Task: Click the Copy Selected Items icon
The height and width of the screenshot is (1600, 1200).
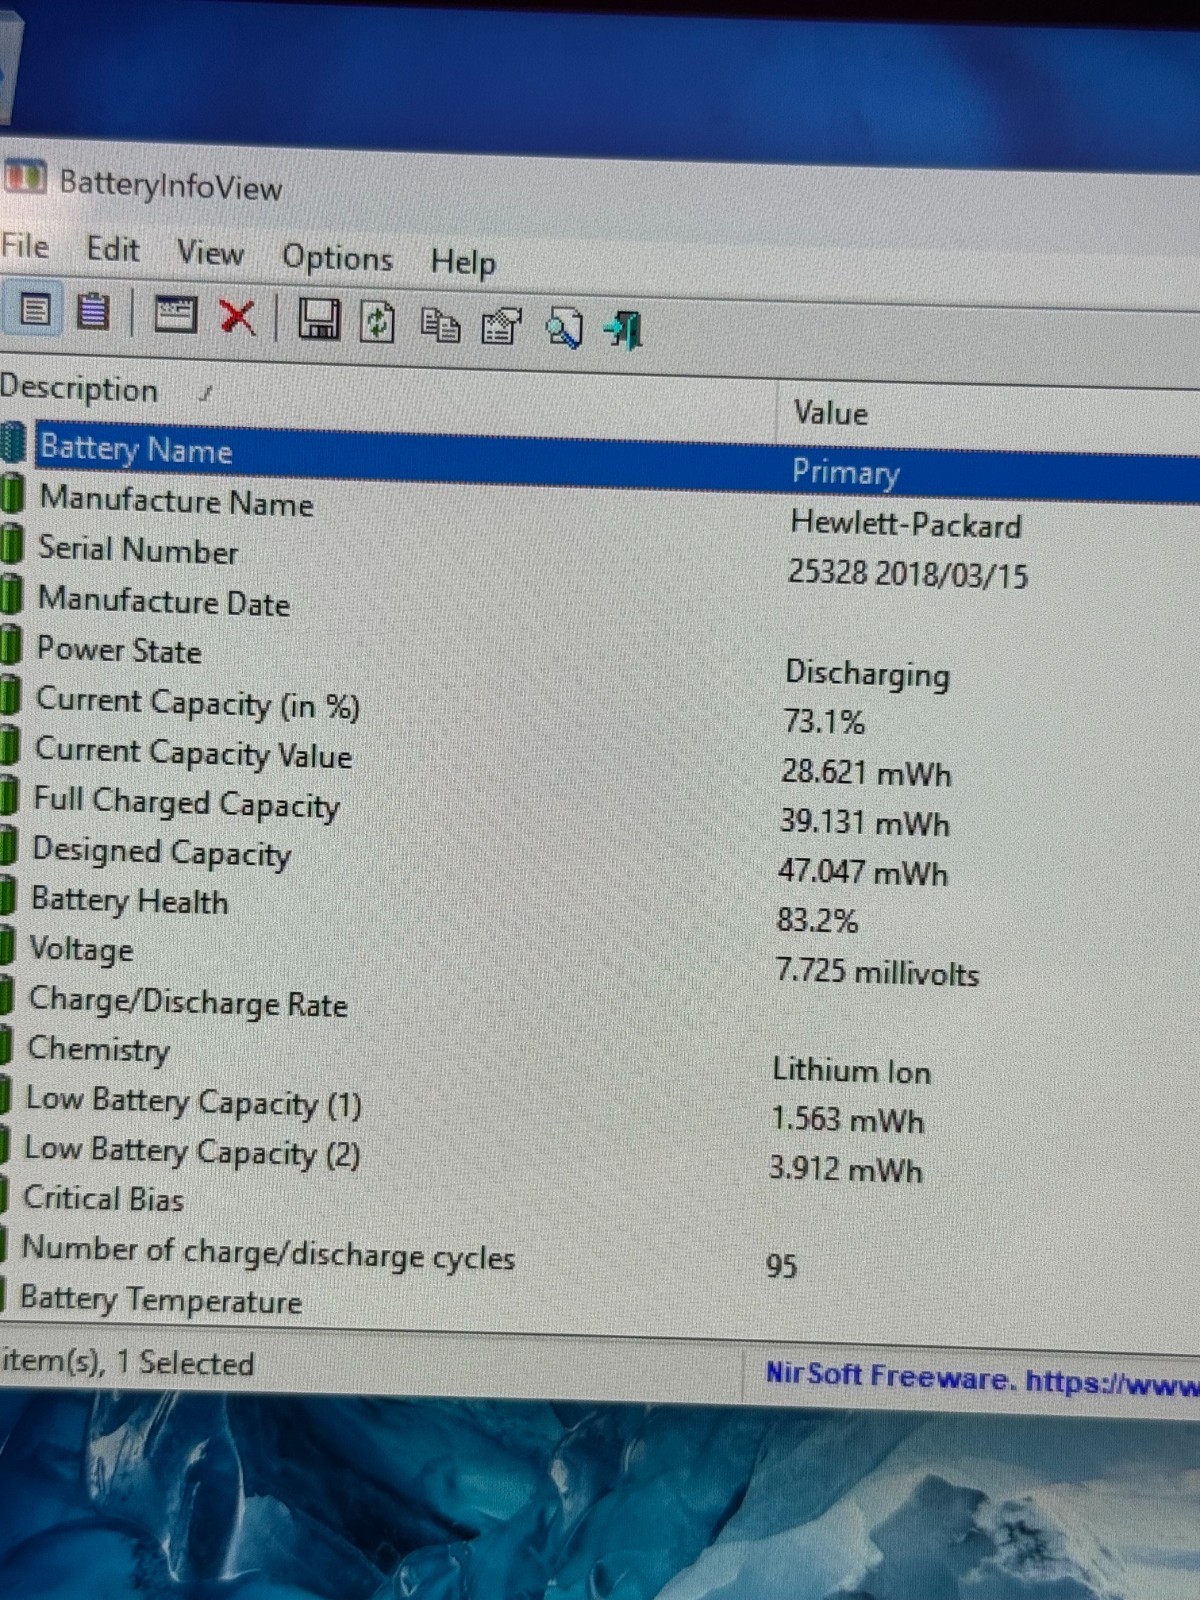Action: click(x=439, y=325)
